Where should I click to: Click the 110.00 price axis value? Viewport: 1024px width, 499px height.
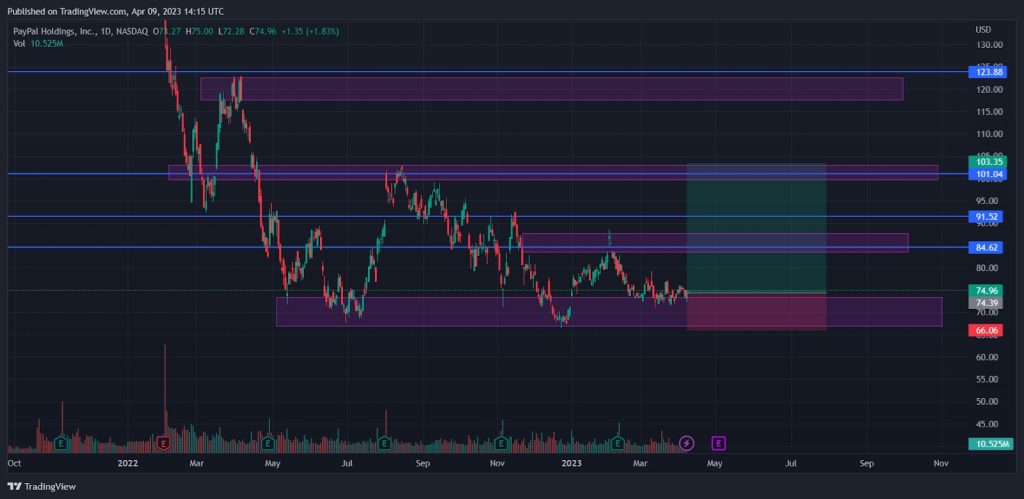pyautogui.click(x=989, y=134)
